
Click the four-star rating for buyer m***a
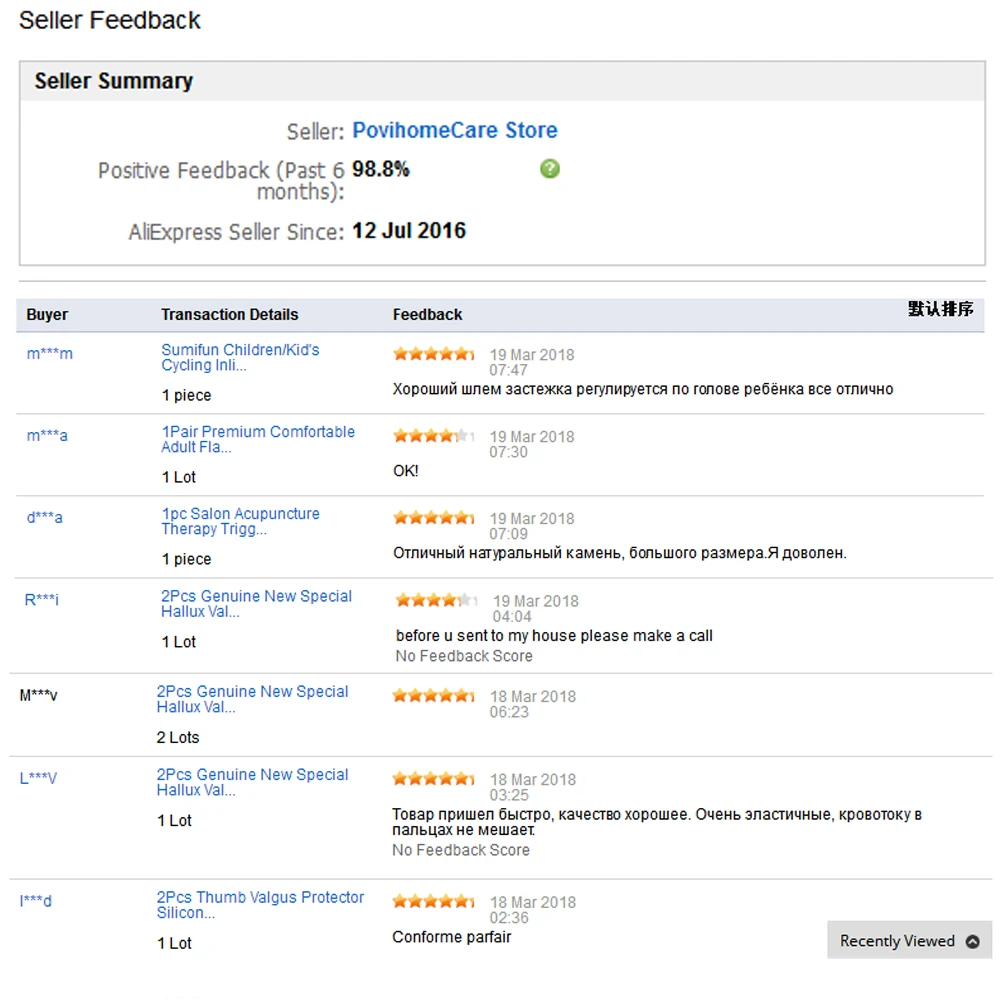[434, 436]
